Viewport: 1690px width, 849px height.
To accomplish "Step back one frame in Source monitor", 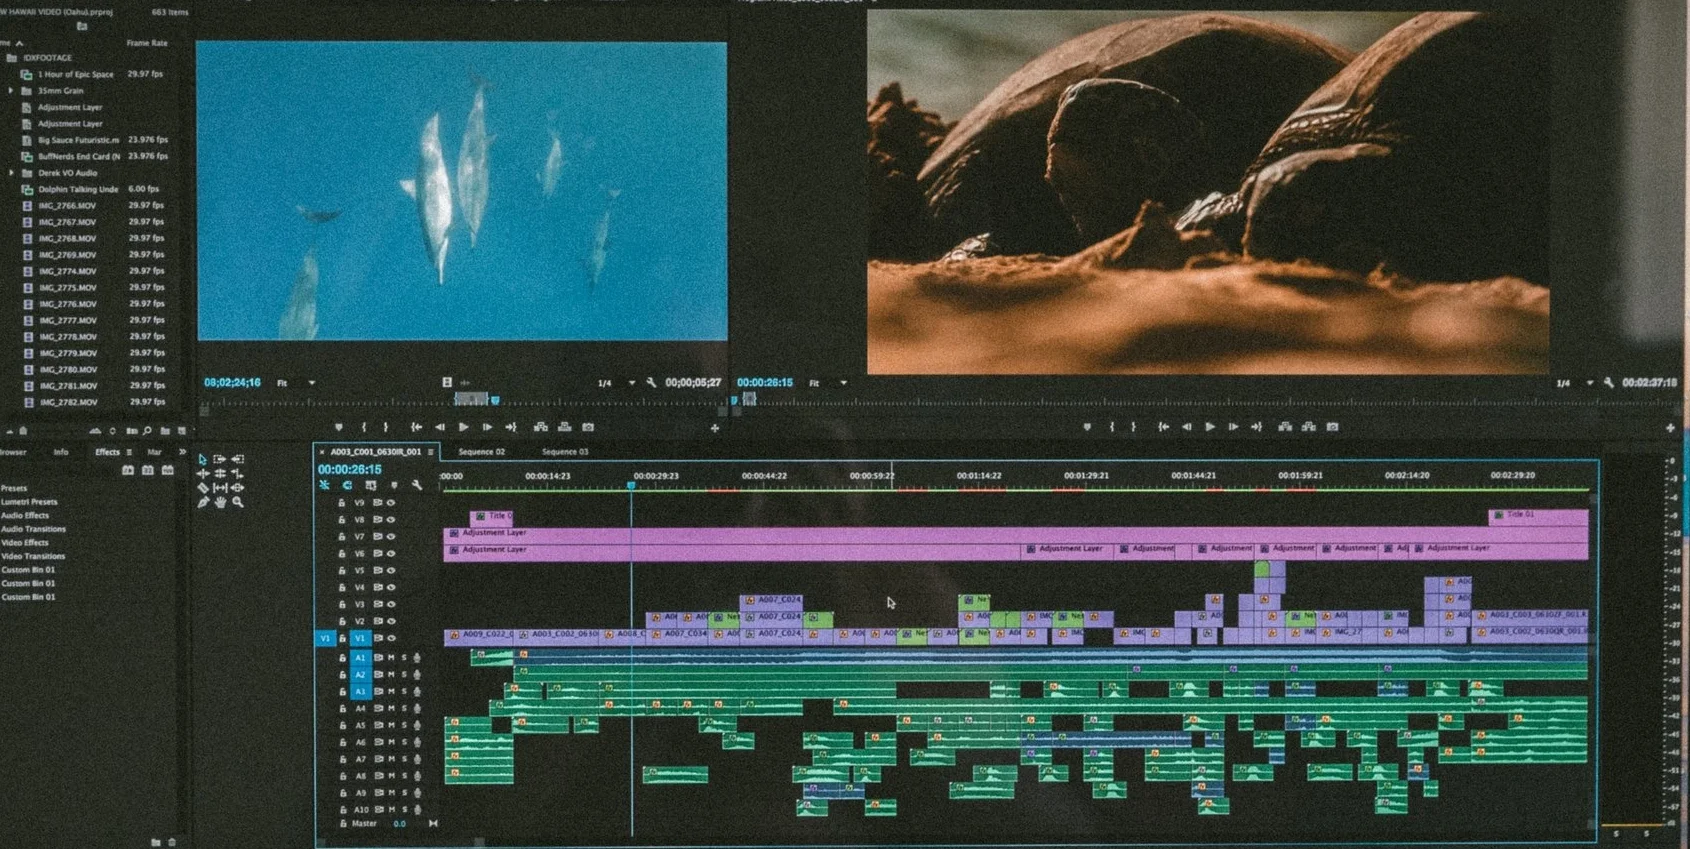I will [440, 427].
